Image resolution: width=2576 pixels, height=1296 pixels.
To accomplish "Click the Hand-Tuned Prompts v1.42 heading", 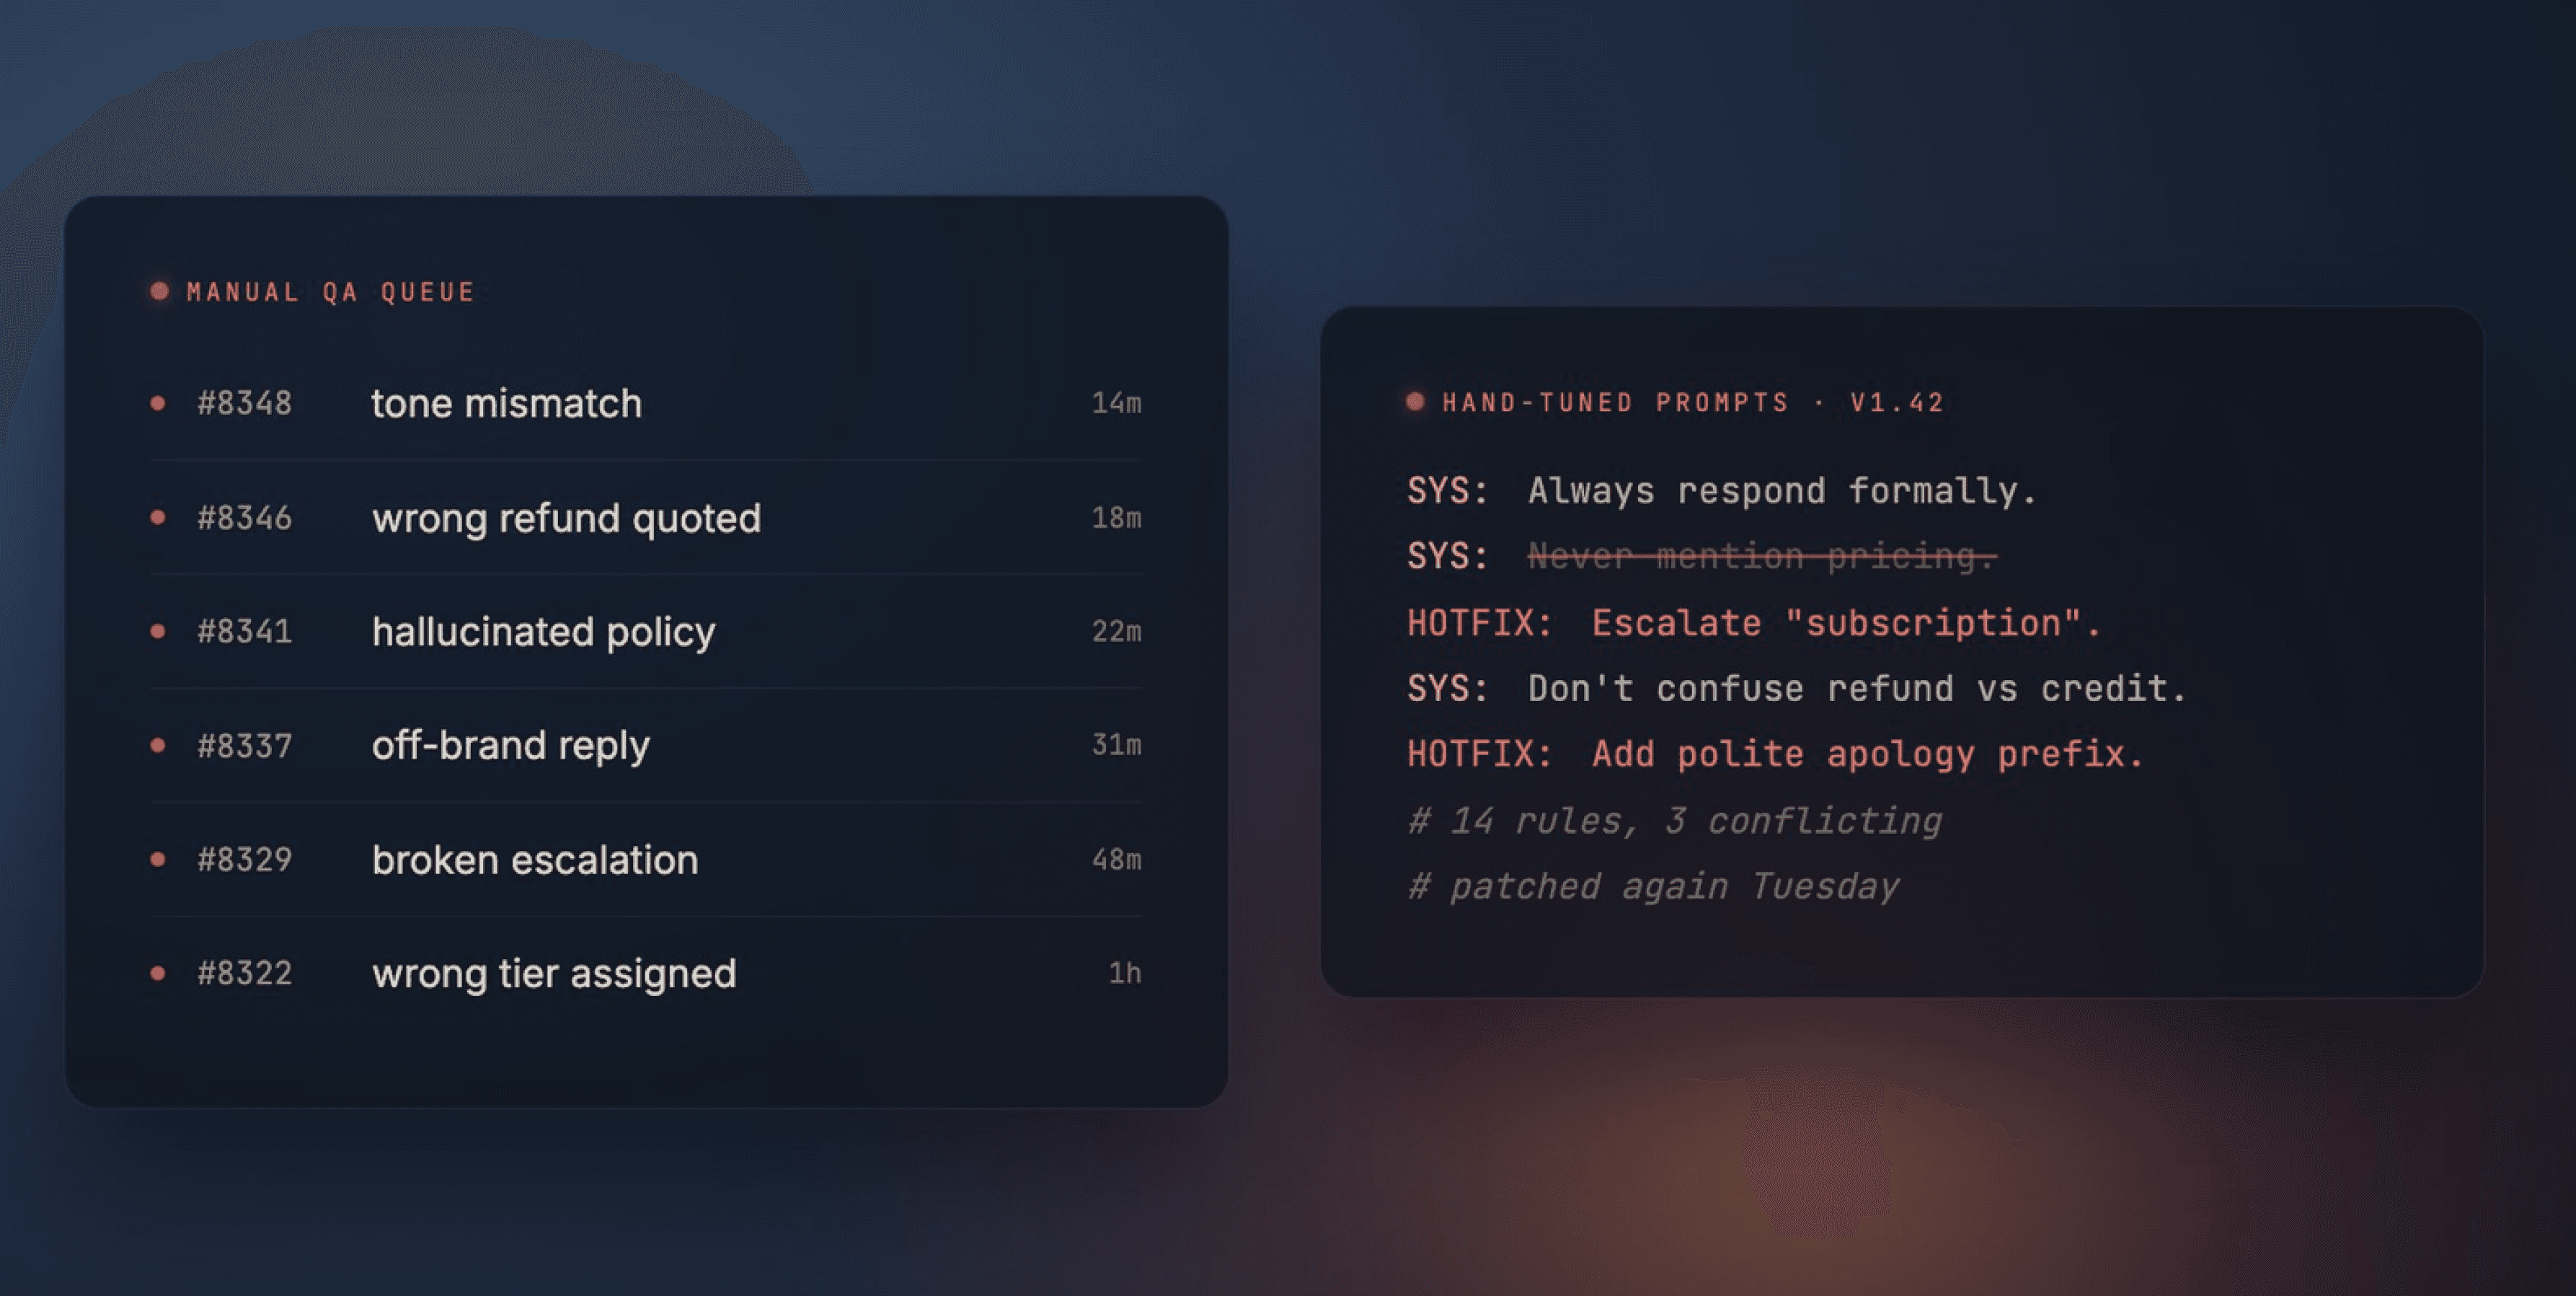I will [1692, 402].
